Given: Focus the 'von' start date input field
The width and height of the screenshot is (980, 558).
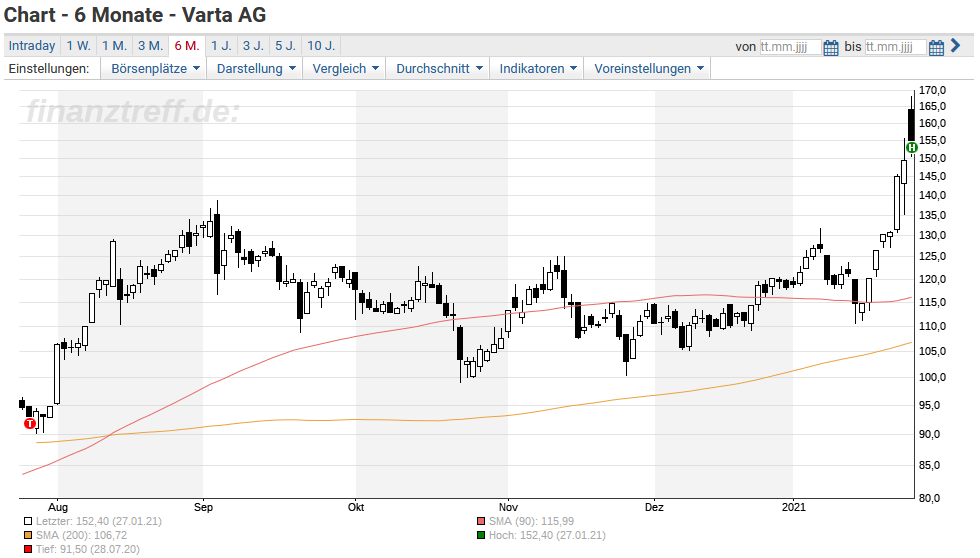Looking at the screenshot, I should [790, 47].
